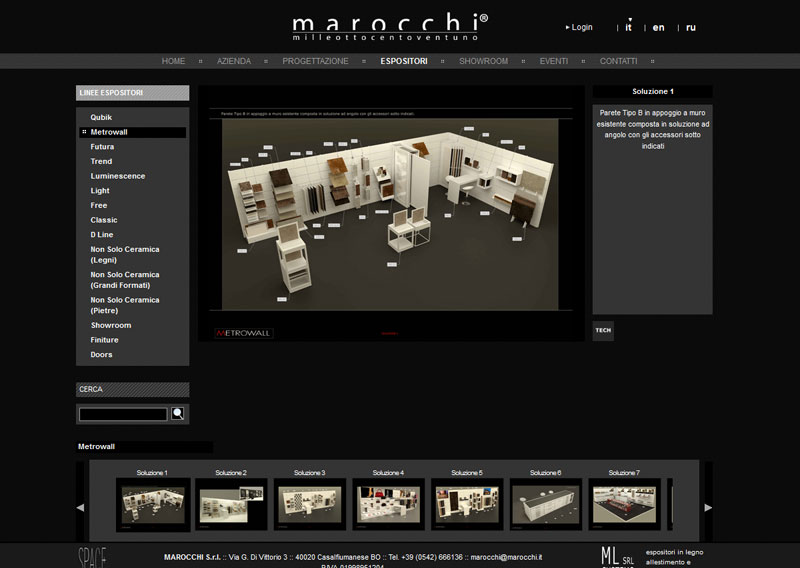Select Luminescence in the sidebar list
The height and width of the screenshot is (568, 800).
click(118, 176)
